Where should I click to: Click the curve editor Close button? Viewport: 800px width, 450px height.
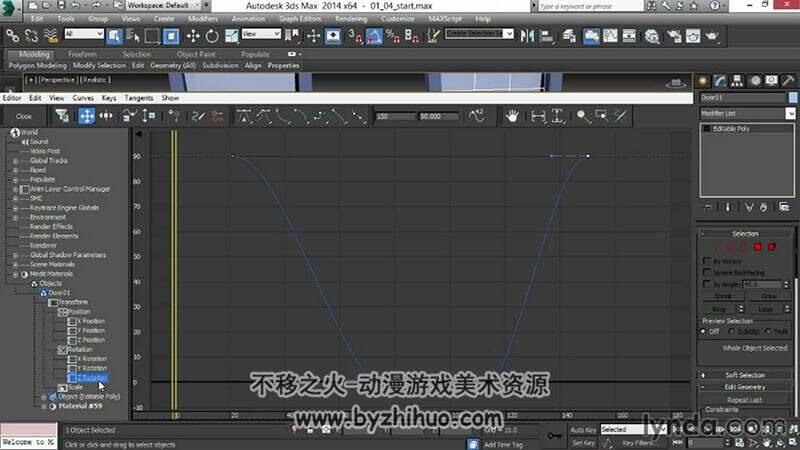pos(23,116)
